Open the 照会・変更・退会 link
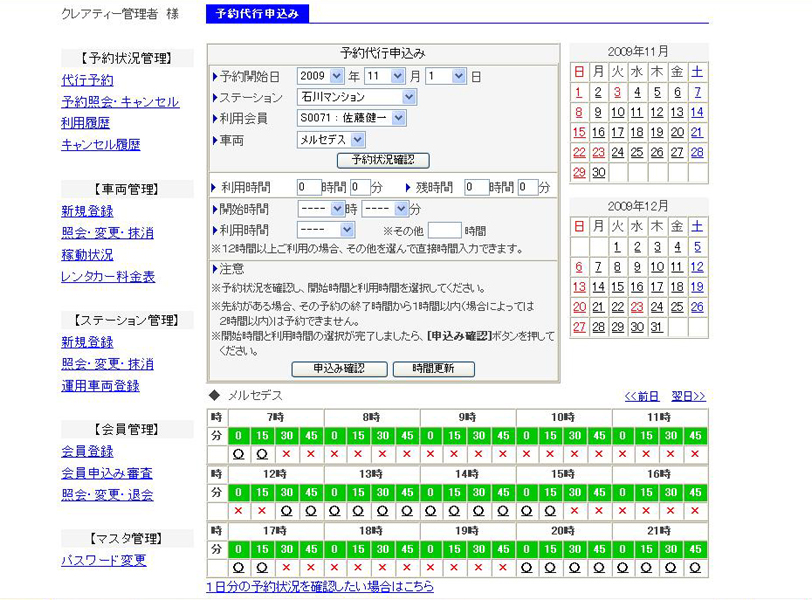 coord(107,495)
